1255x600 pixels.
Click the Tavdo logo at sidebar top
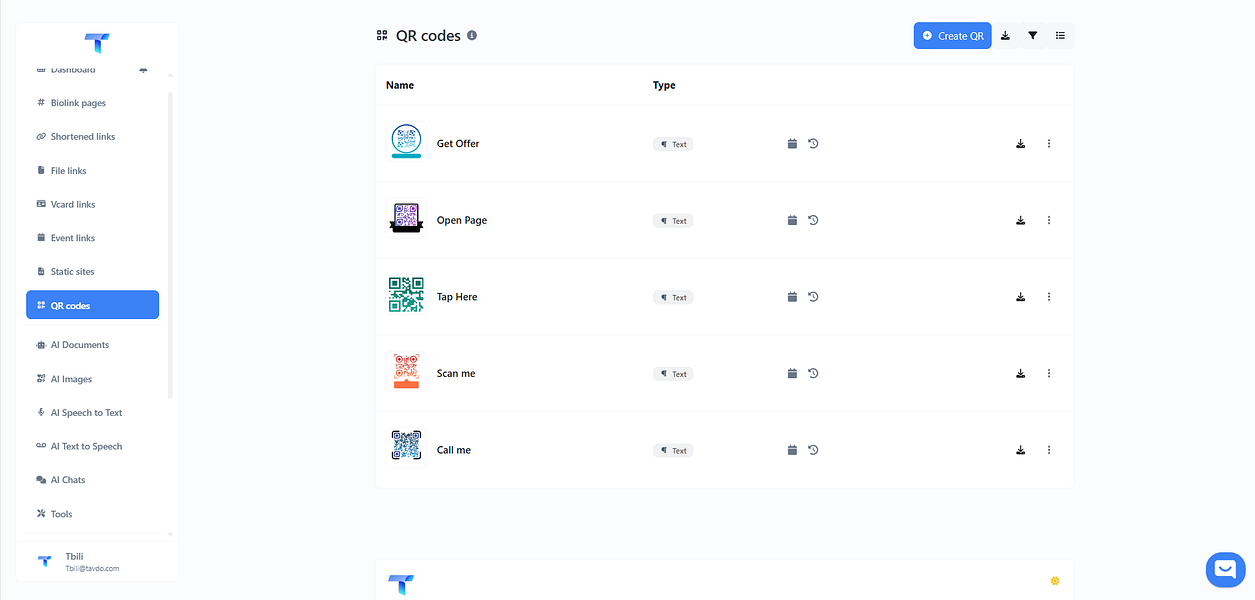(97, 43)
